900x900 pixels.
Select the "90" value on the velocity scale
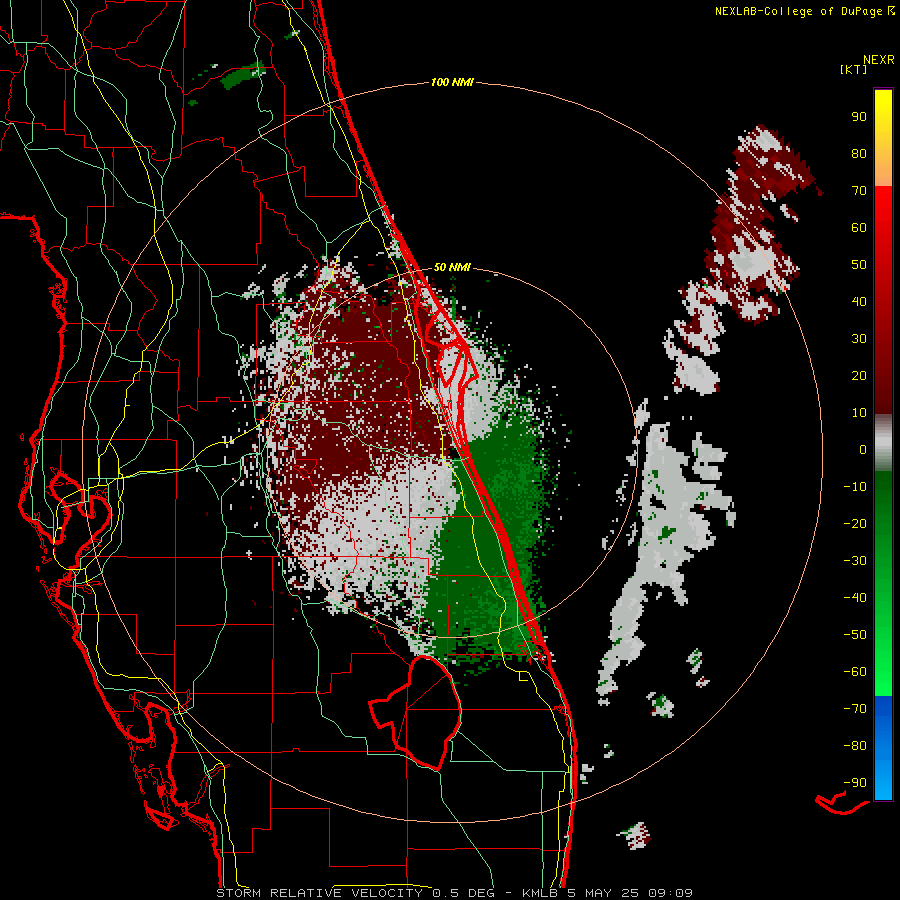pyautogui.click(x=859, y=117)
